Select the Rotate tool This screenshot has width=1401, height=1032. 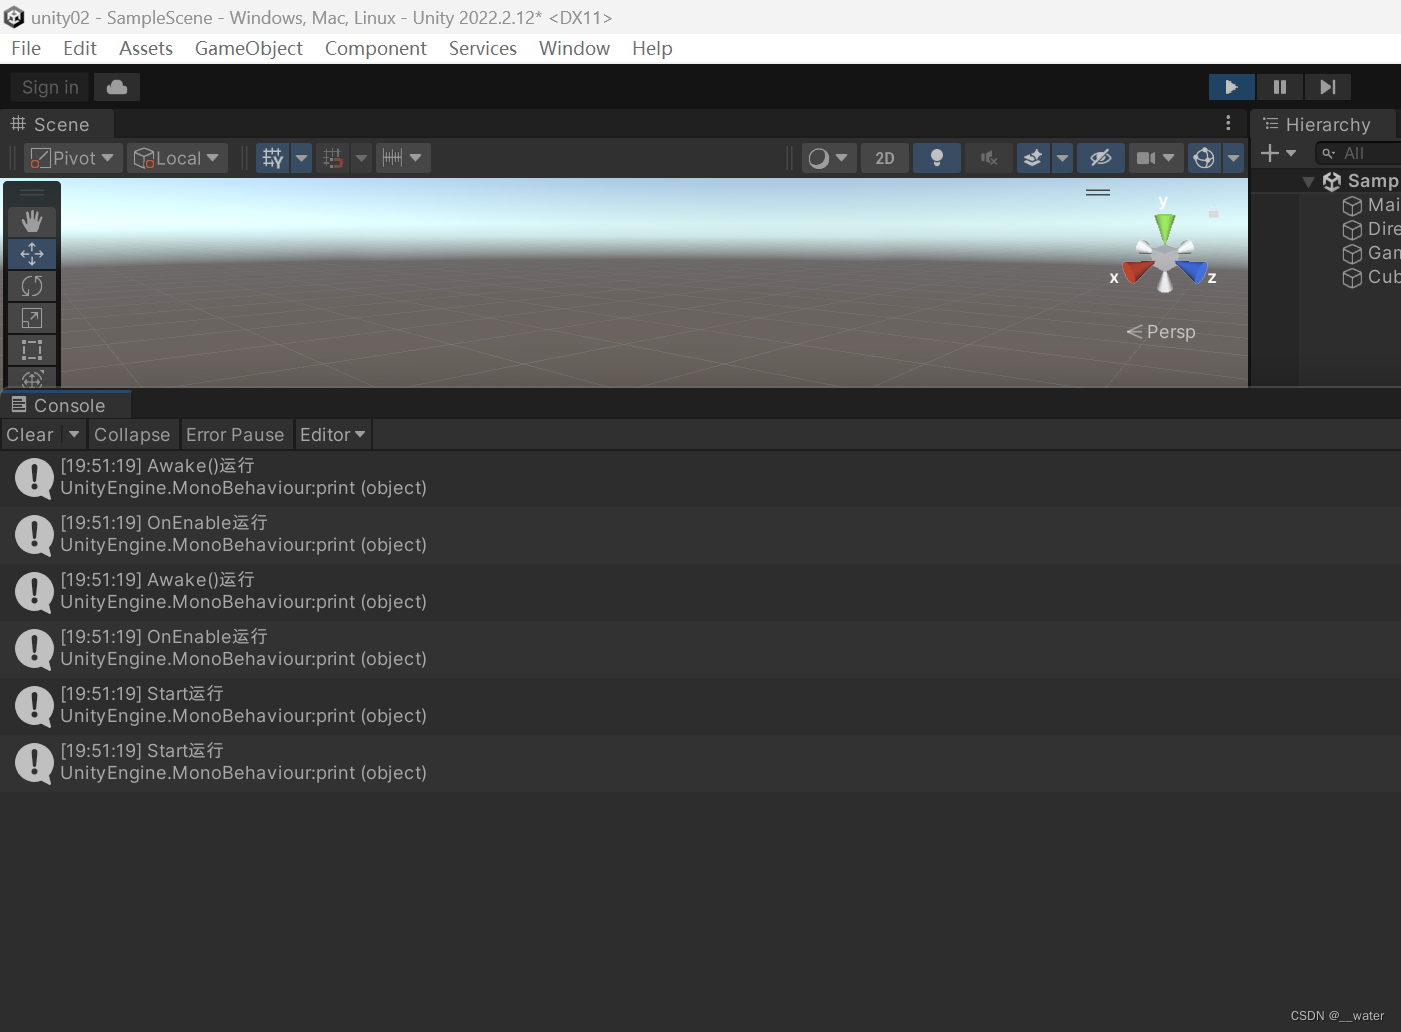31,286
